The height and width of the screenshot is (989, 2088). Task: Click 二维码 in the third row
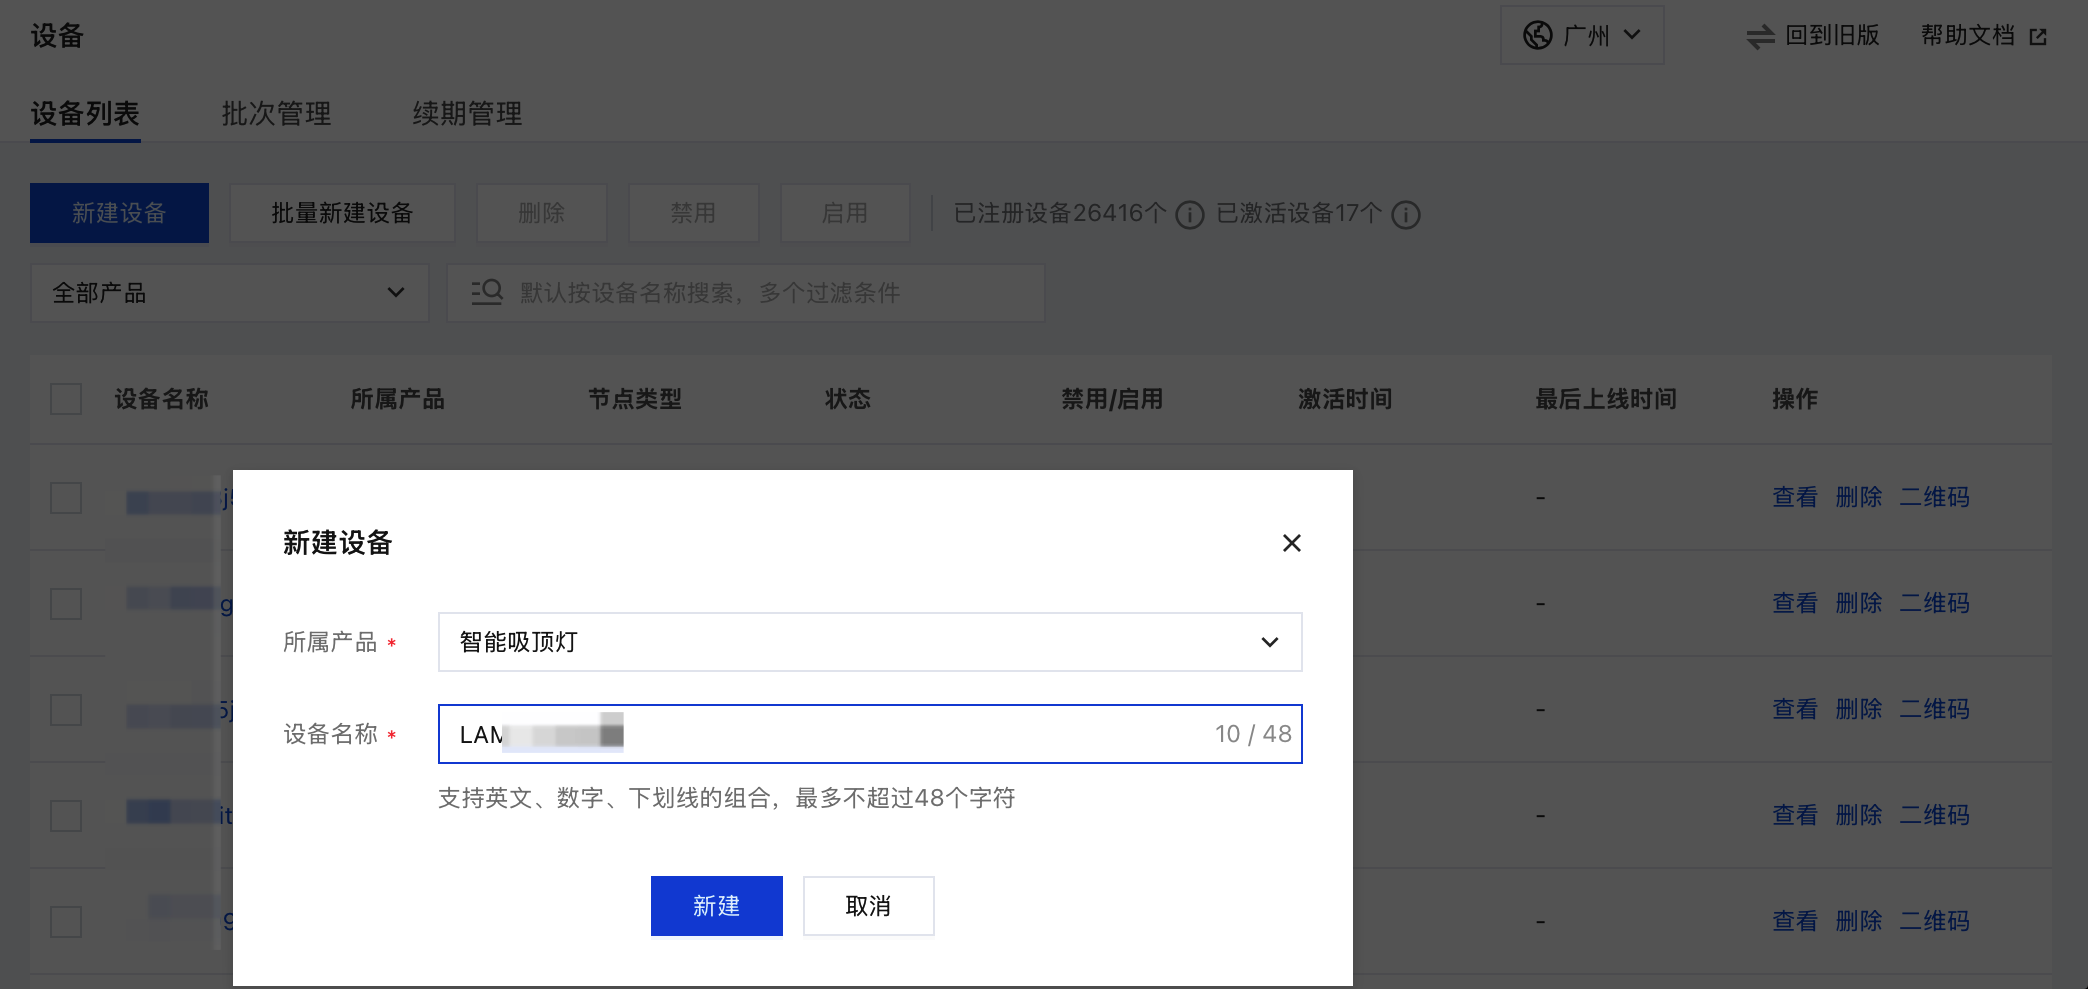point(1934,710)
